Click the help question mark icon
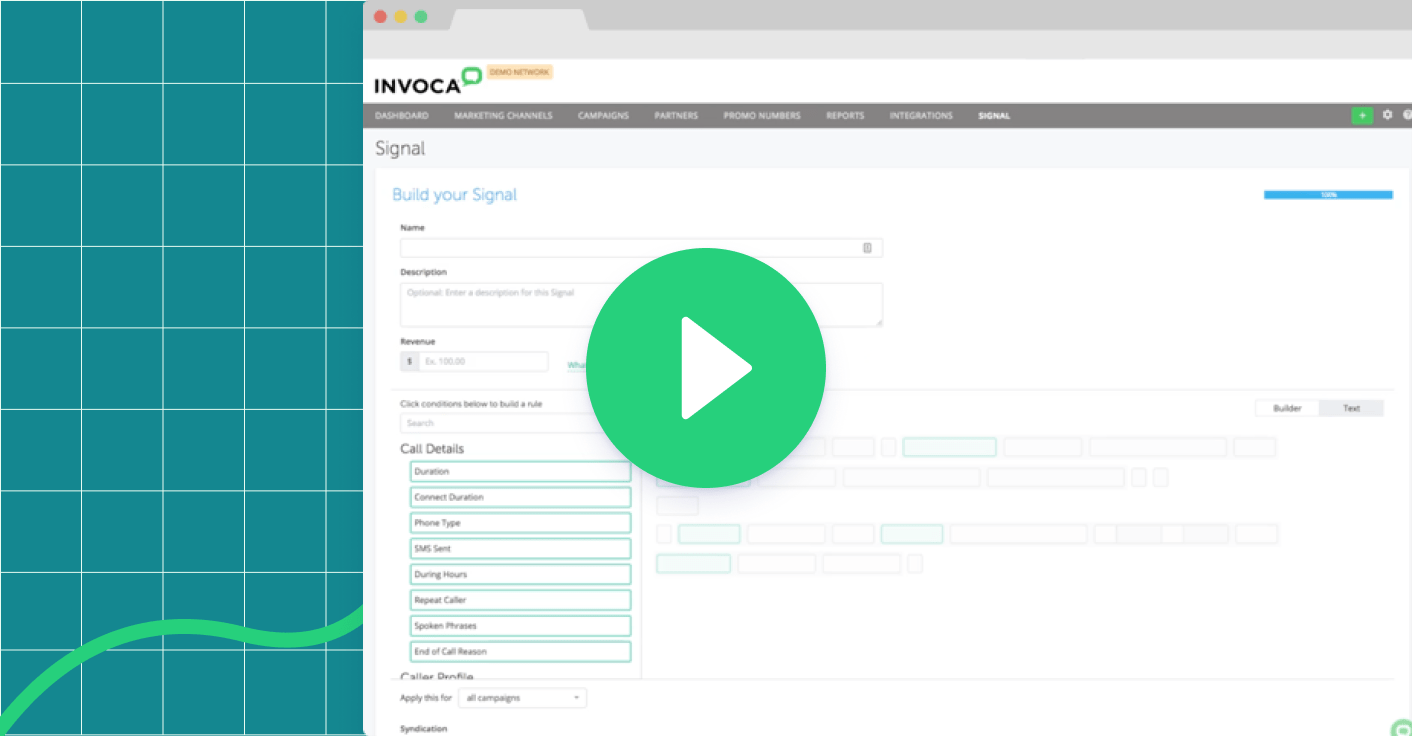Screen dimensions: 1412x736 (x=1406, y=115)
